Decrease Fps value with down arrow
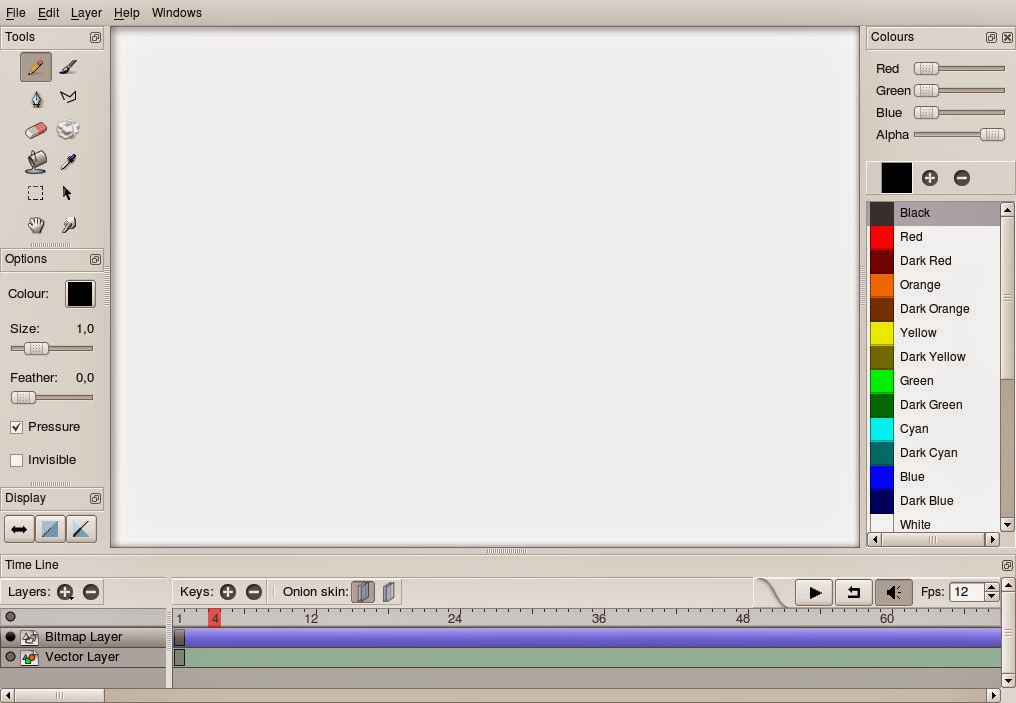This screenshot has height=703, width=1016. (991, 596)
